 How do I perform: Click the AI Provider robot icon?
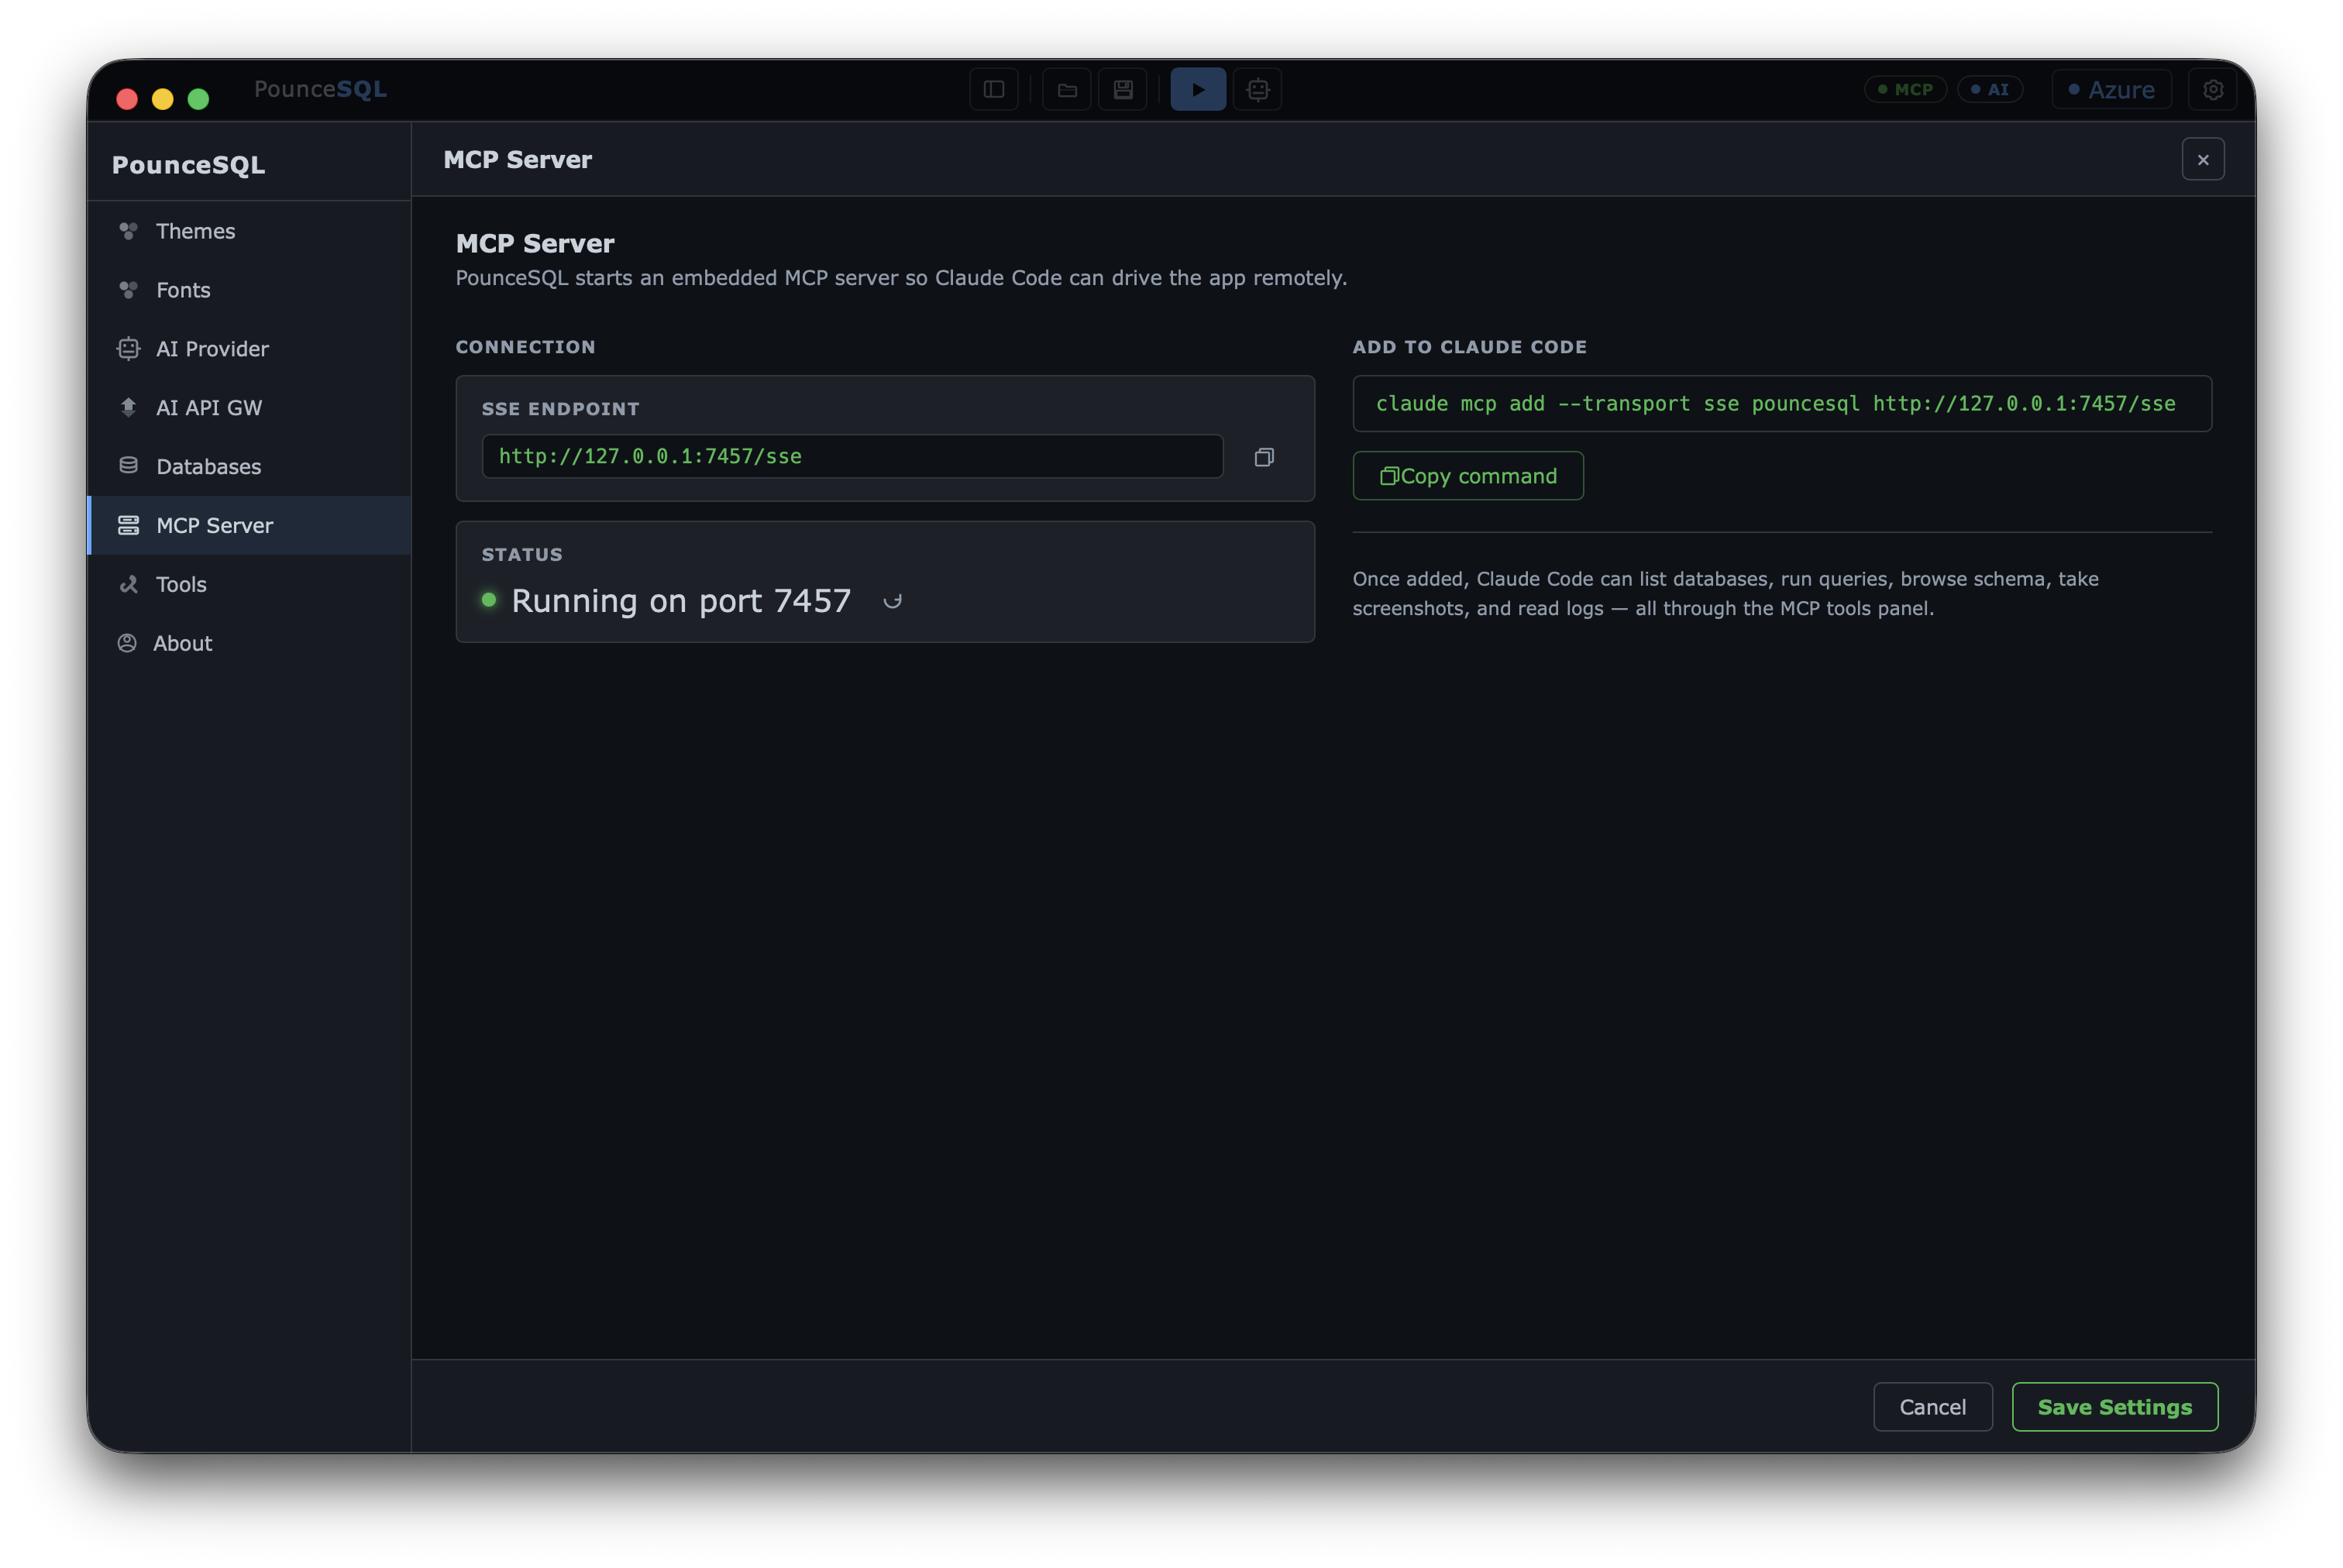[128, 349]
